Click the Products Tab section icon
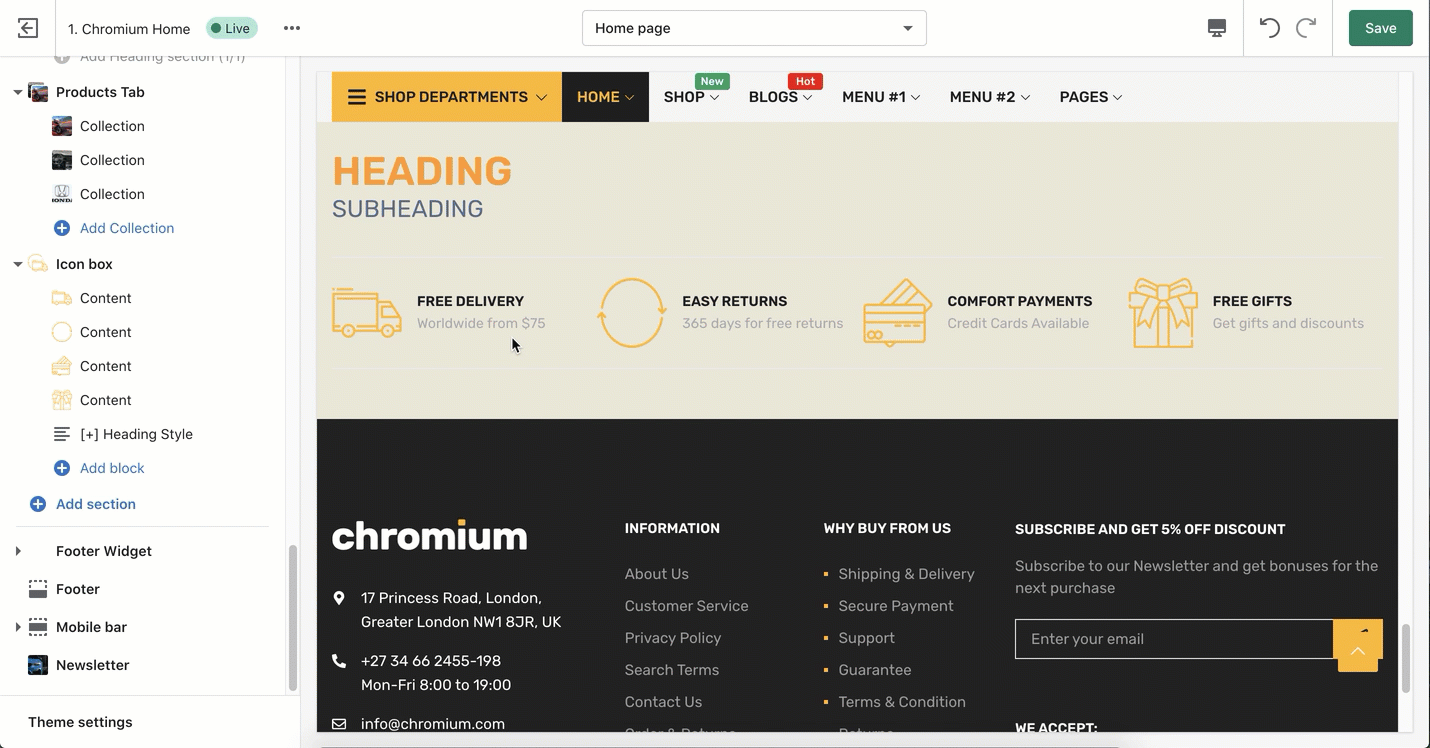The image size is (1430, 748). [x=38, y=92]
